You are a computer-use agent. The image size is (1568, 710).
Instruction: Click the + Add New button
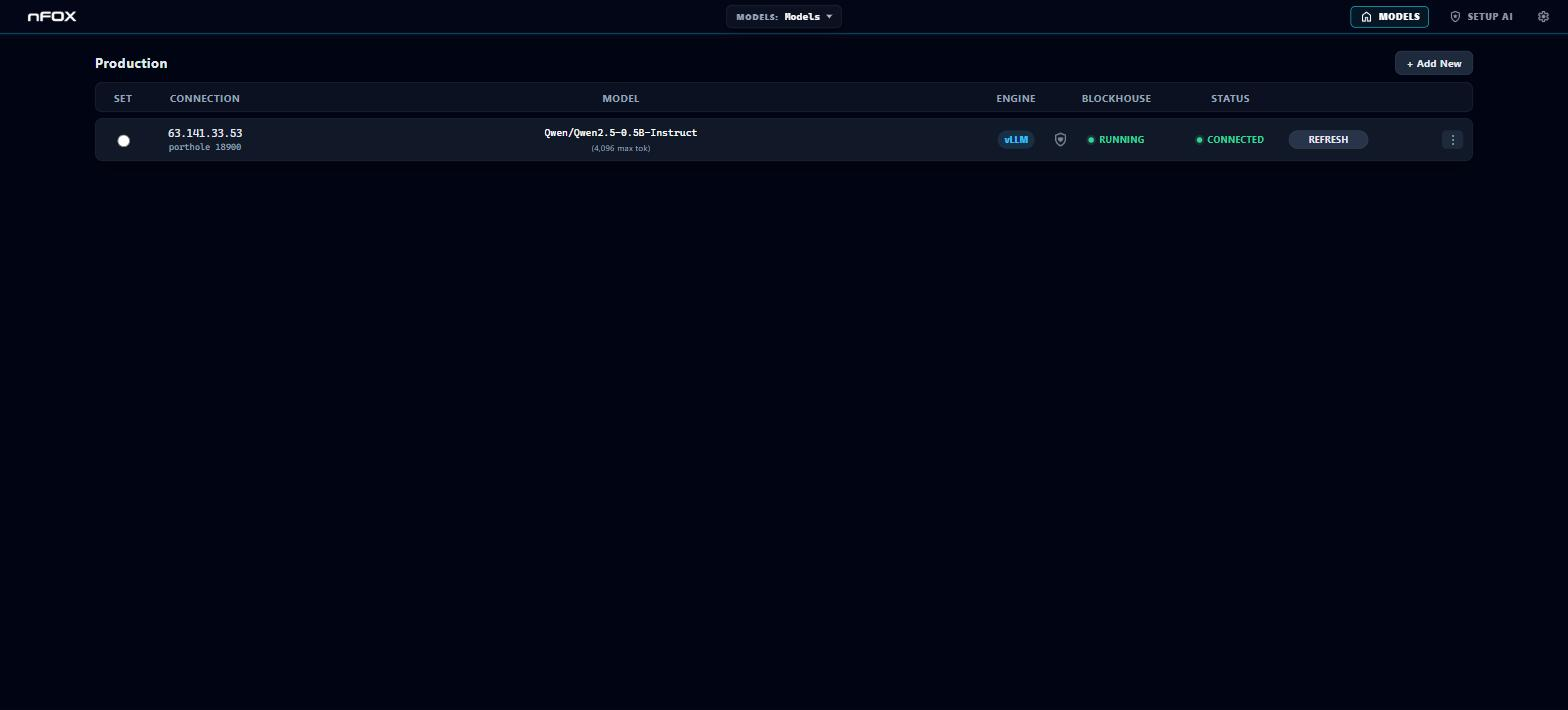(1434, 63)
